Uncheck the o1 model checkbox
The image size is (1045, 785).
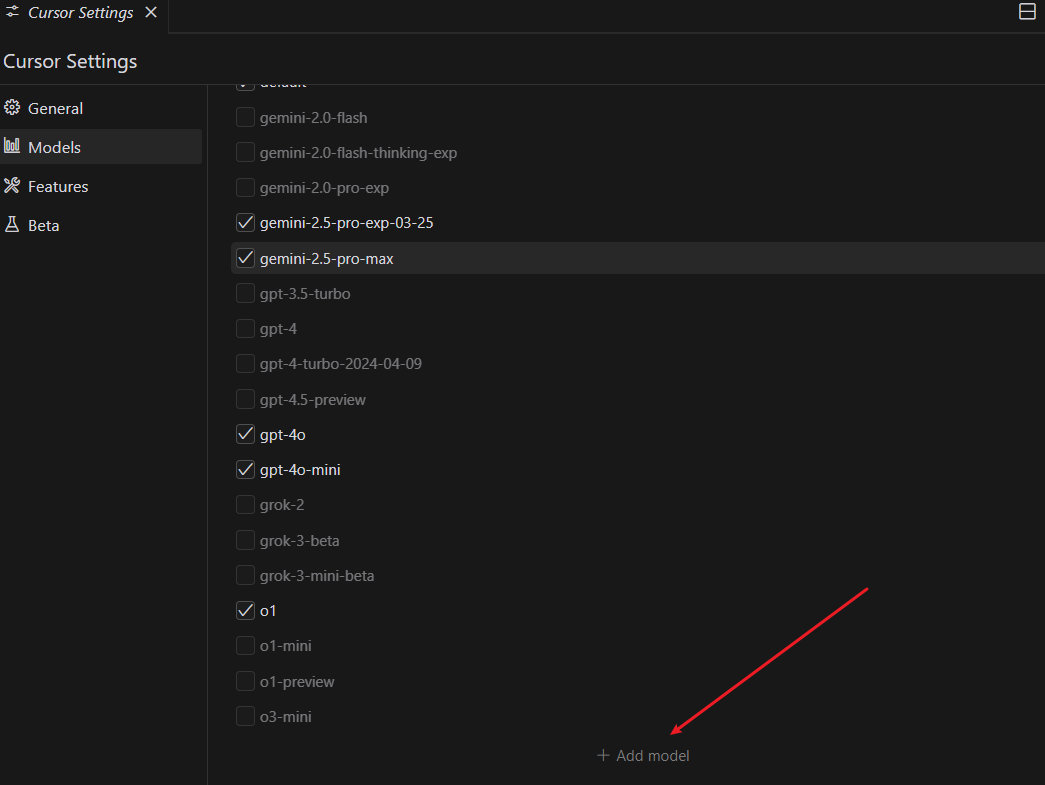click(245, 610)
